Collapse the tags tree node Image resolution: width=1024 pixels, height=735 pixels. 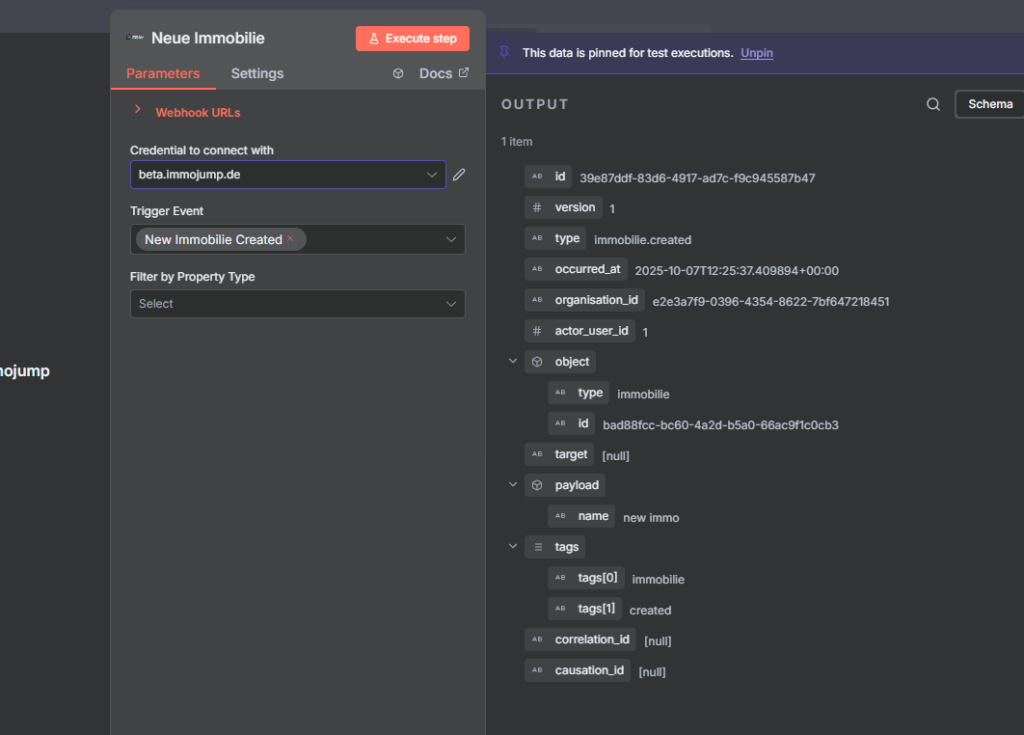(x=513, y=547)
